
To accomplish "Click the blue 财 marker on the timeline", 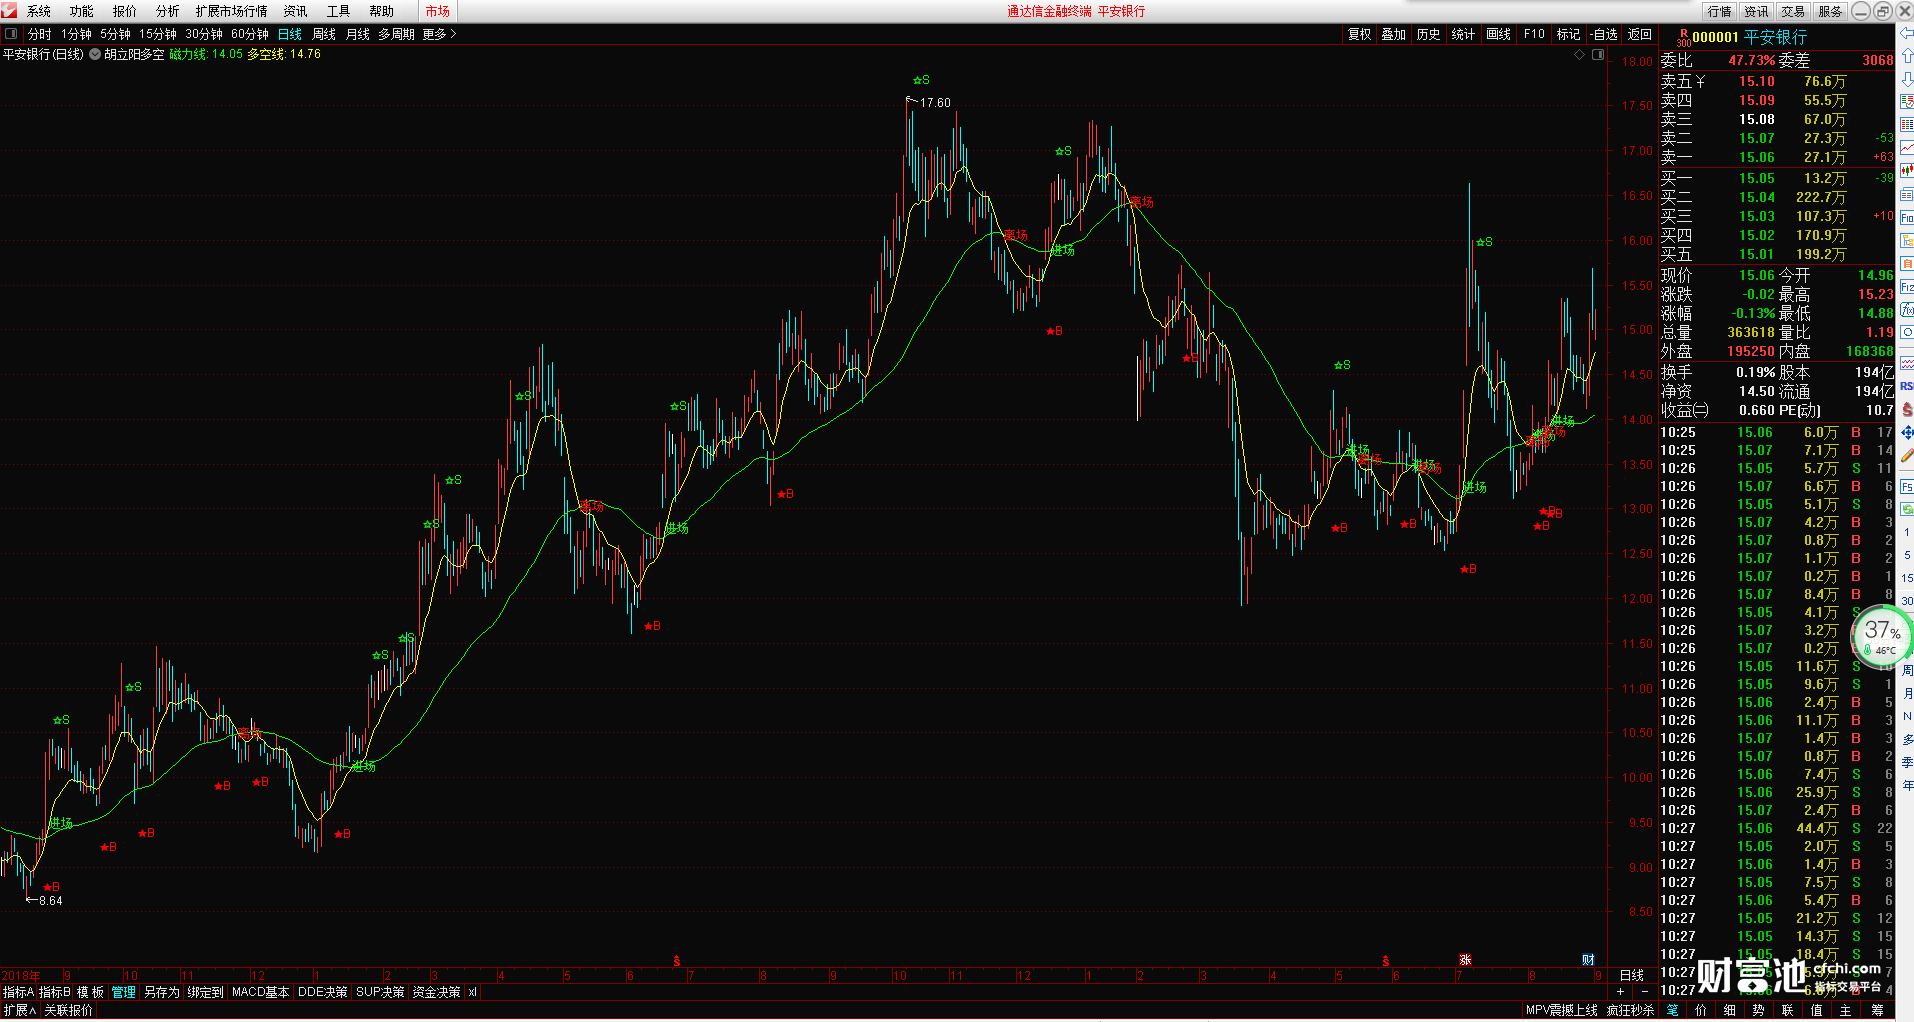I will coord(1588,960).
